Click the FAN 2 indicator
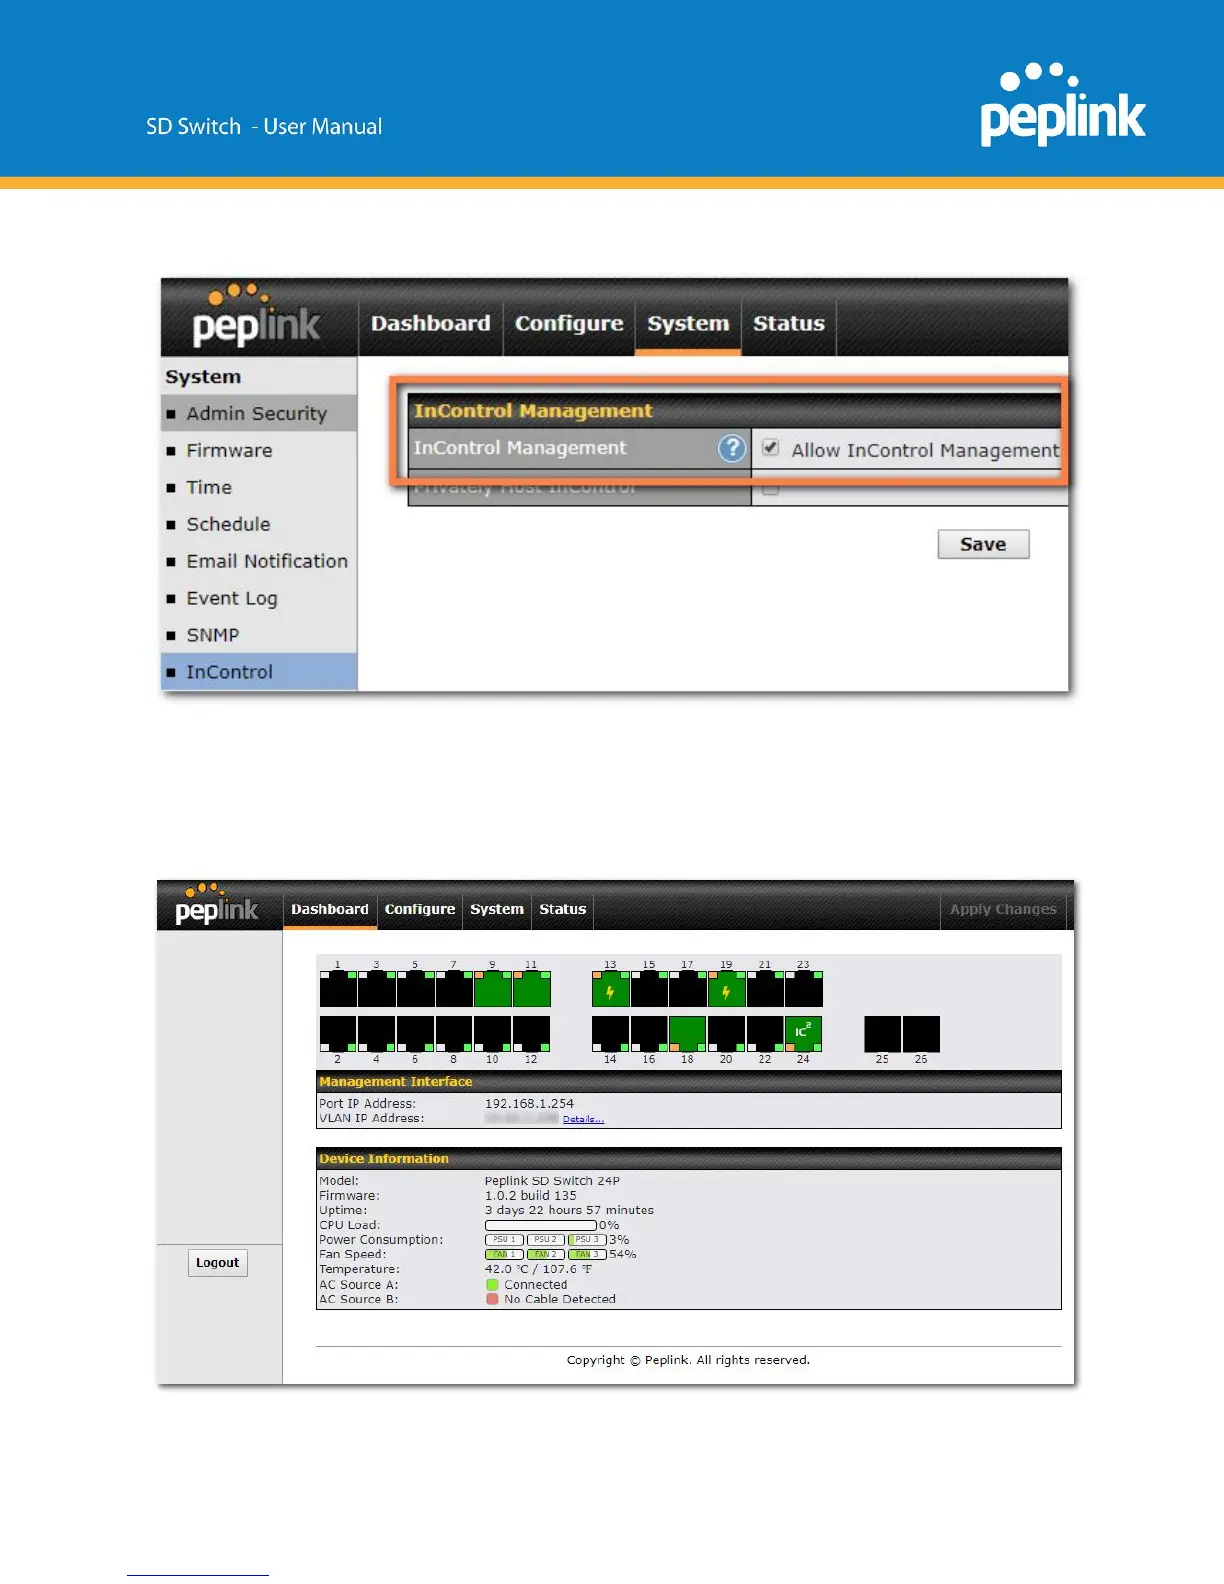The height and width of the screenshot is (1584, 1224). (x=545, y=1254)
